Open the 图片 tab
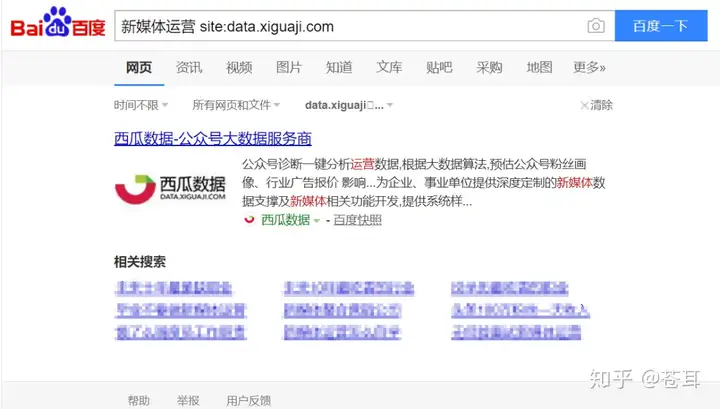 (x=289, y=67)
